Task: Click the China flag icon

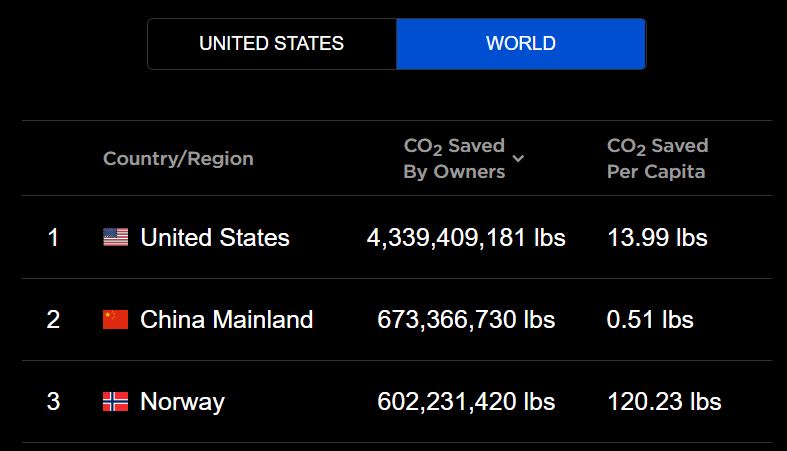Action: point(115,320)
